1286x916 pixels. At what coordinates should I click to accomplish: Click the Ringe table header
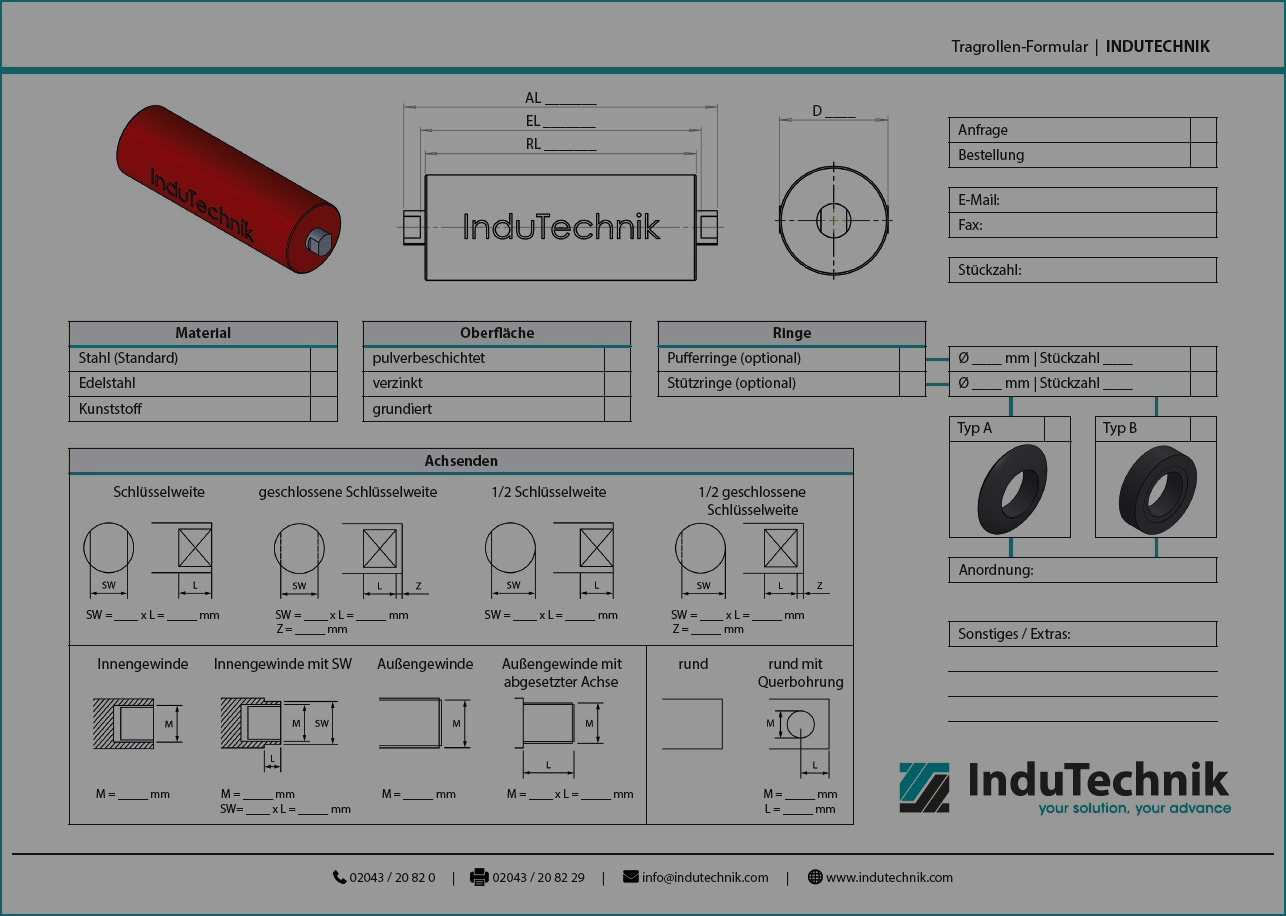tap(792, 333)
